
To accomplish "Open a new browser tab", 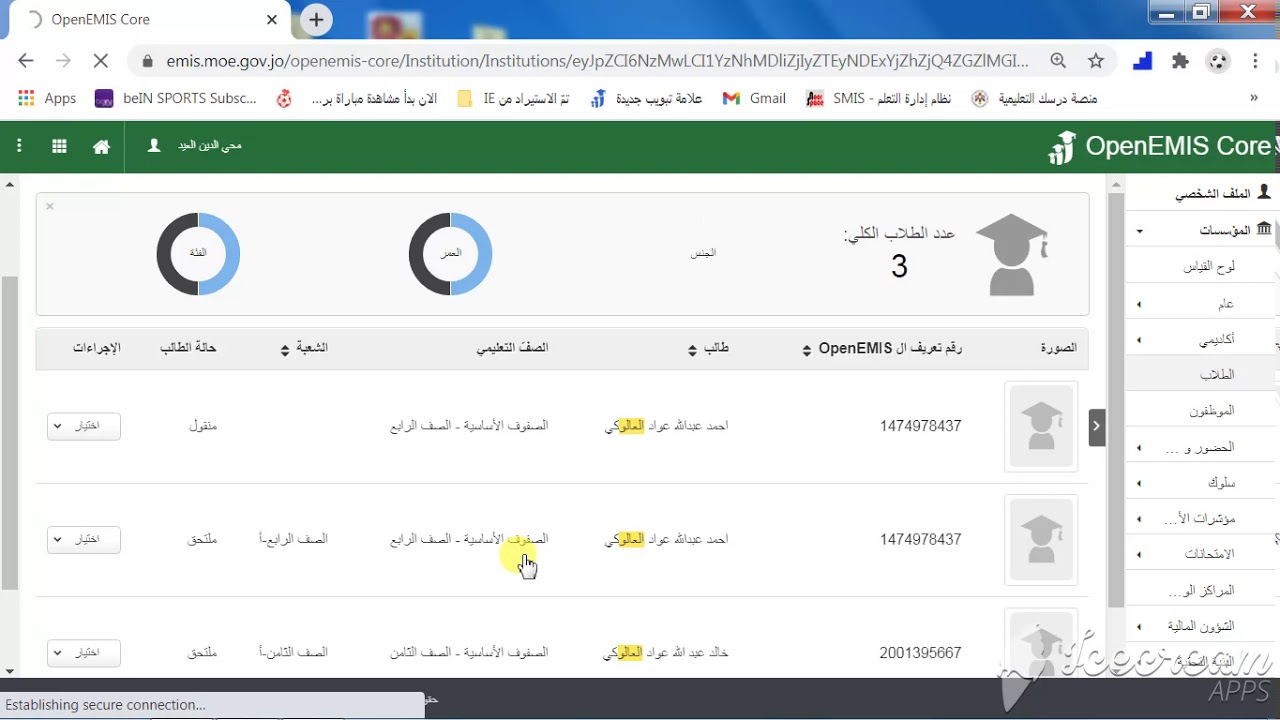I will point(316,19).
